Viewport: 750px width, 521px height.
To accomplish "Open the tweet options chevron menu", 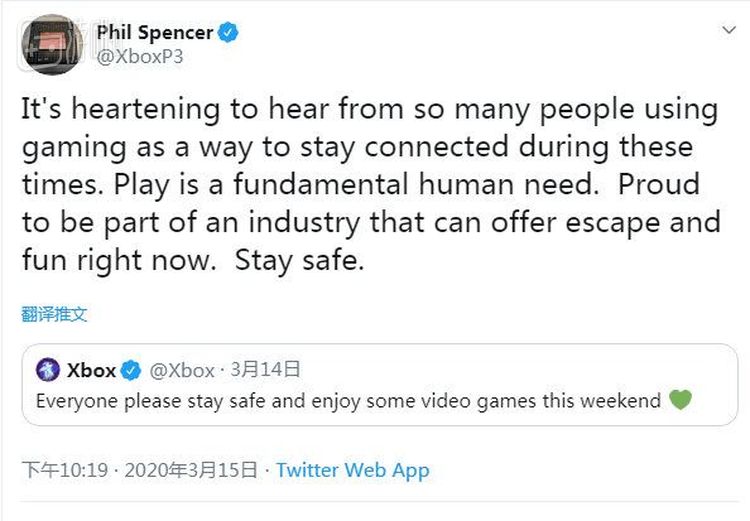I will coord(728,31).
